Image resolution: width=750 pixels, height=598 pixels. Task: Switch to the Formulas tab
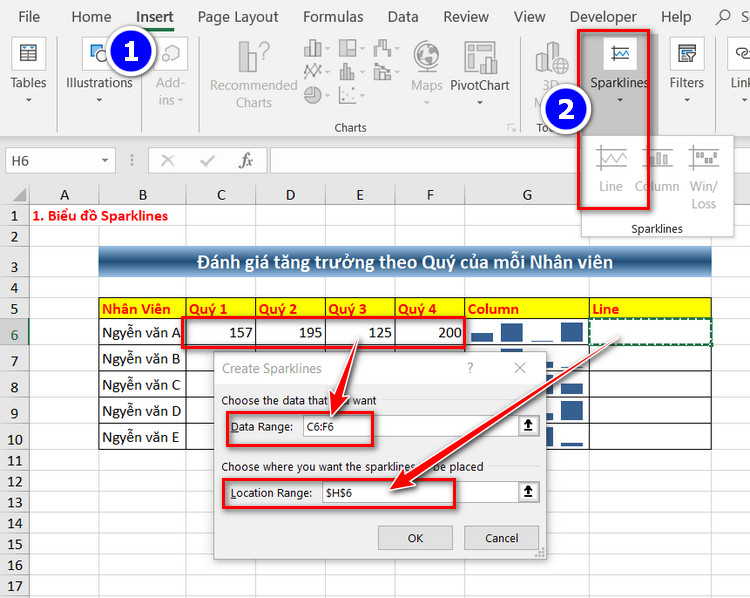tap(333, 17)
